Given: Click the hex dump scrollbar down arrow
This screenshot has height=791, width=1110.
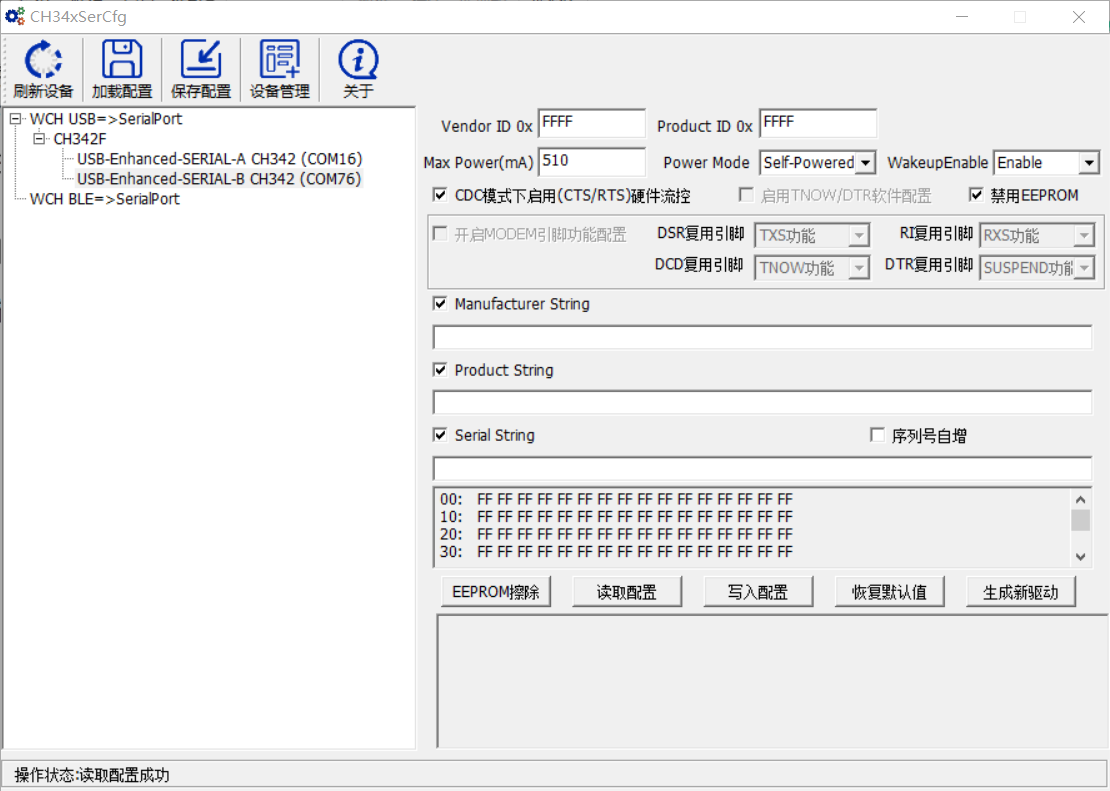Looking at the screenshot, I should [x=1081, y=557].
